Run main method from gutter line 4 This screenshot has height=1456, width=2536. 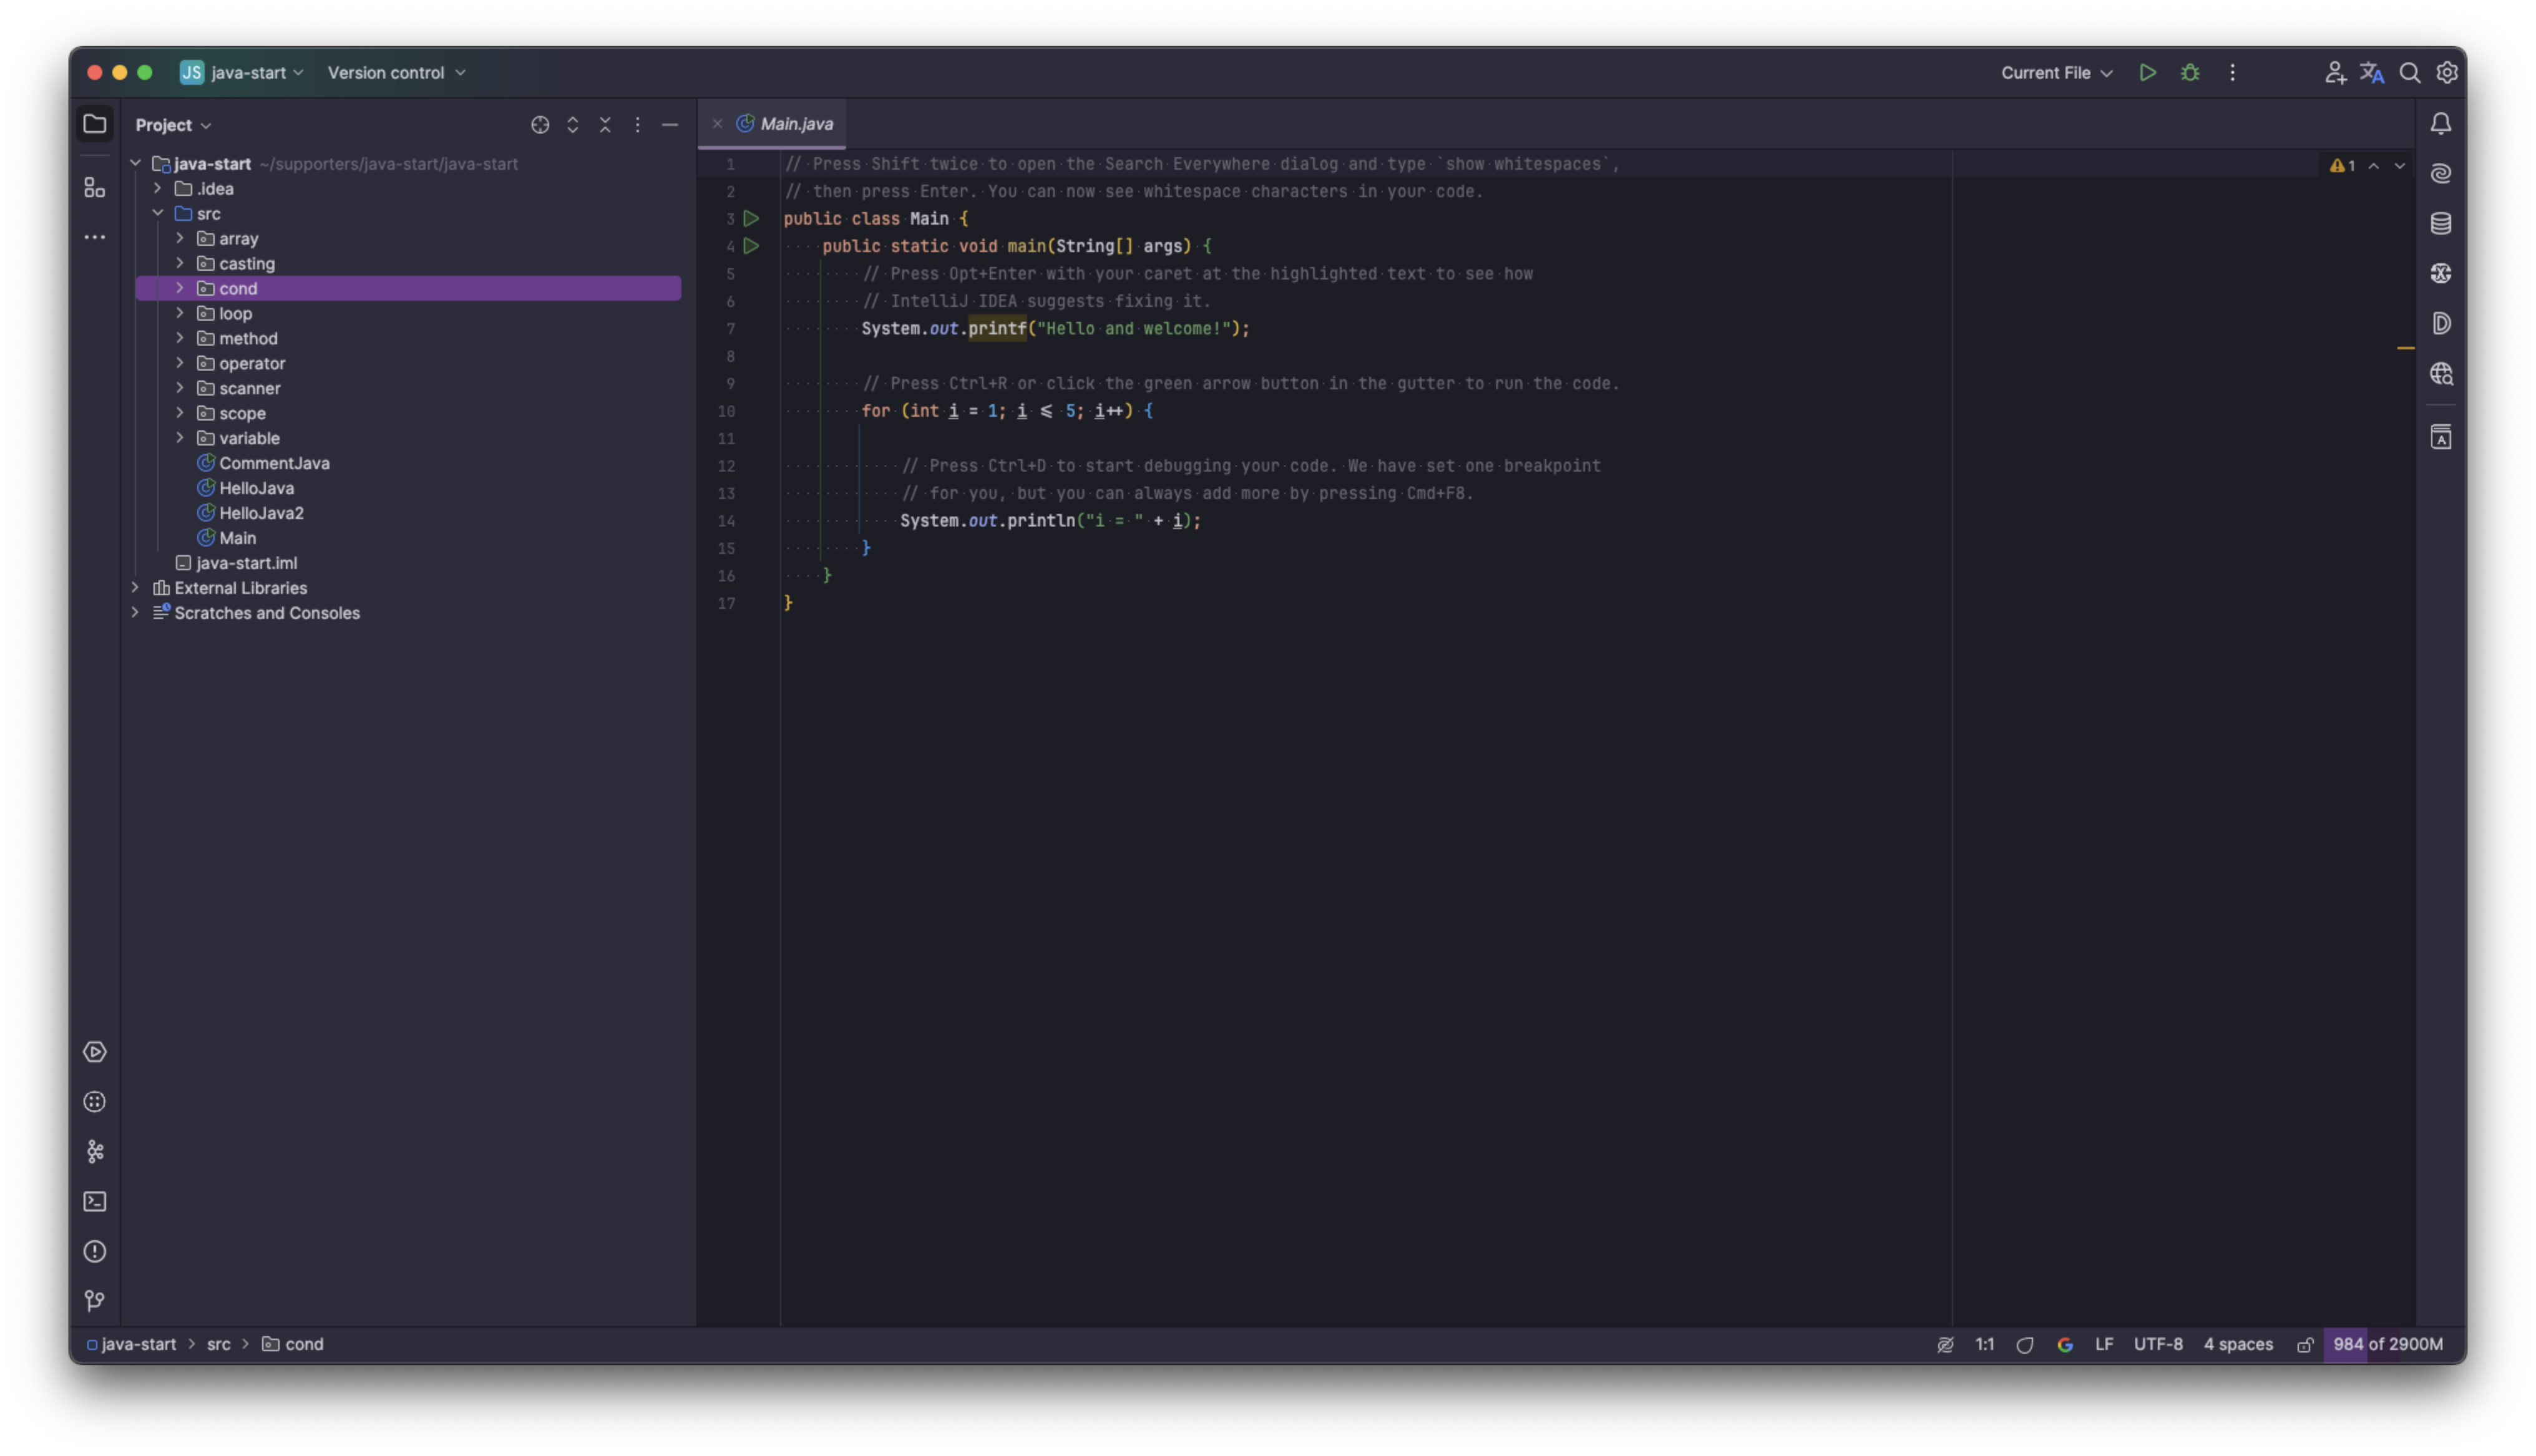(751, 246)
